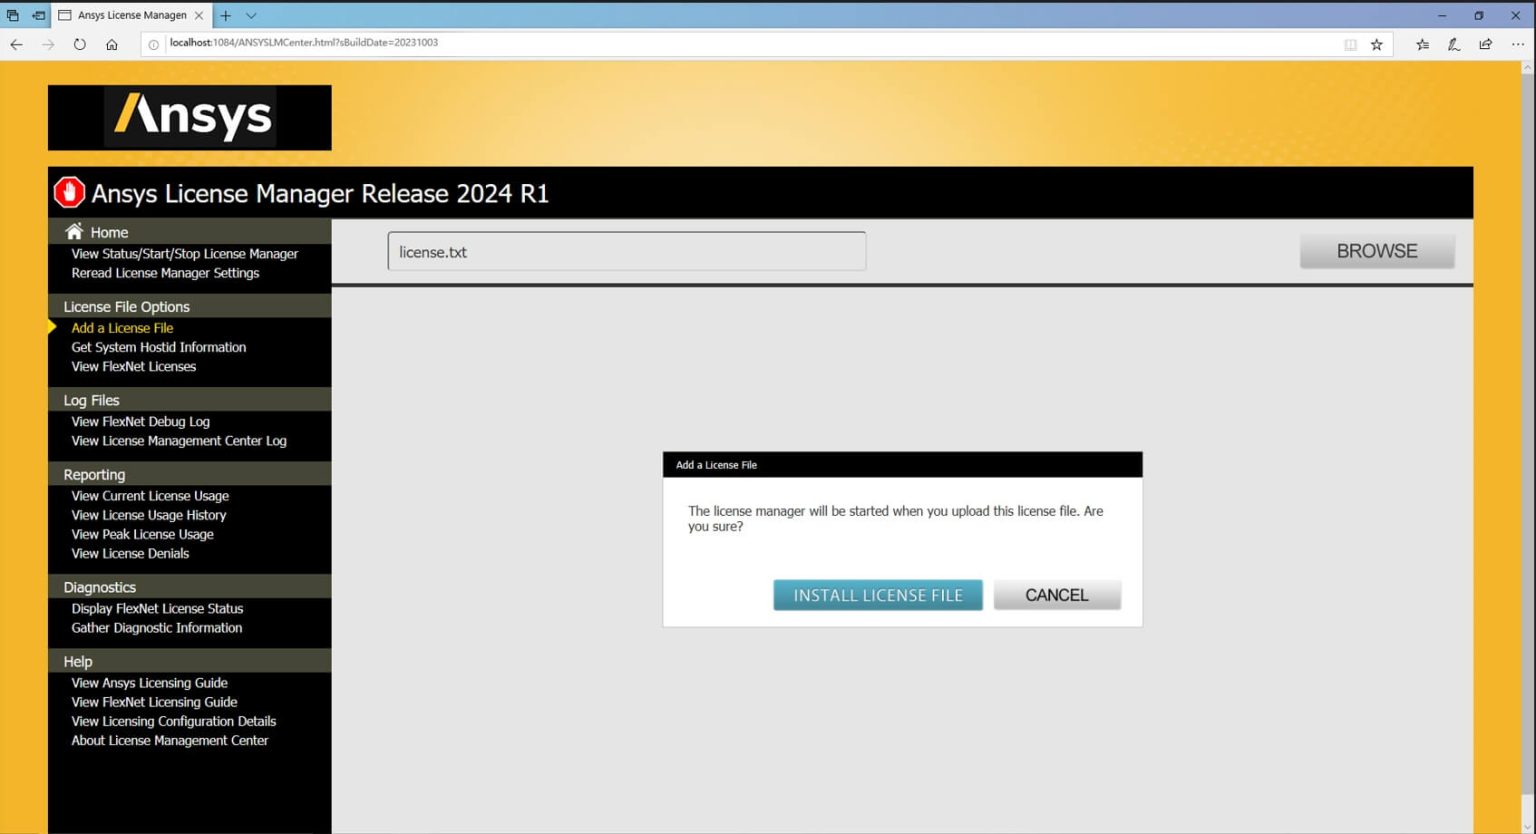This screenshot has width=1536, height=834.
Task: Open View Ansys Licensing Guide
Action: click(149, 683)
